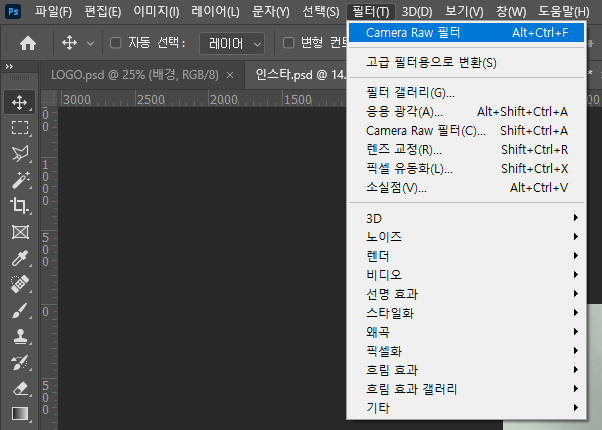This screenshot has height=430, width=602.
Task: Expand the 픽셀화 submenu
Action: click(466, 351)
